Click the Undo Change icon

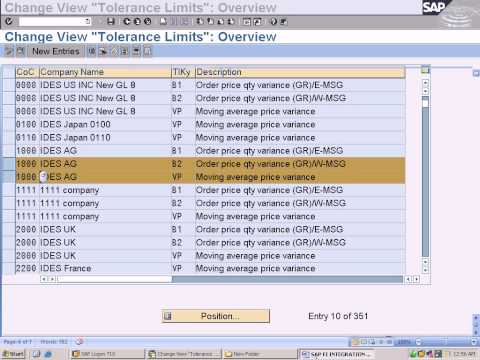click(x=114, y=51)
